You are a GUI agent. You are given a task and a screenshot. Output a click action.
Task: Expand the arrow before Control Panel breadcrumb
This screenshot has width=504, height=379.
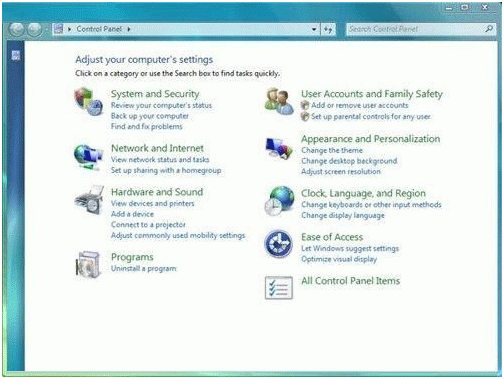pyautogui.click(x=69, y=29)
